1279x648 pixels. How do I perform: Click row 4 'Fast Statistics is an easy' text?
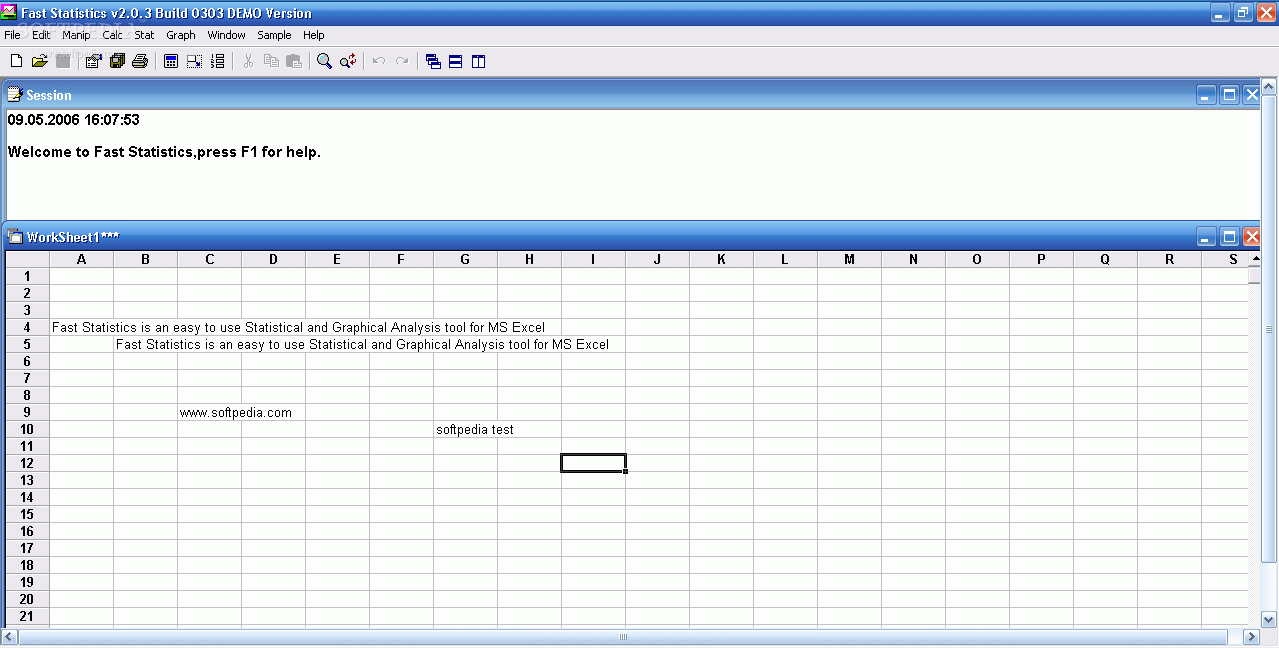click(298, 327)
